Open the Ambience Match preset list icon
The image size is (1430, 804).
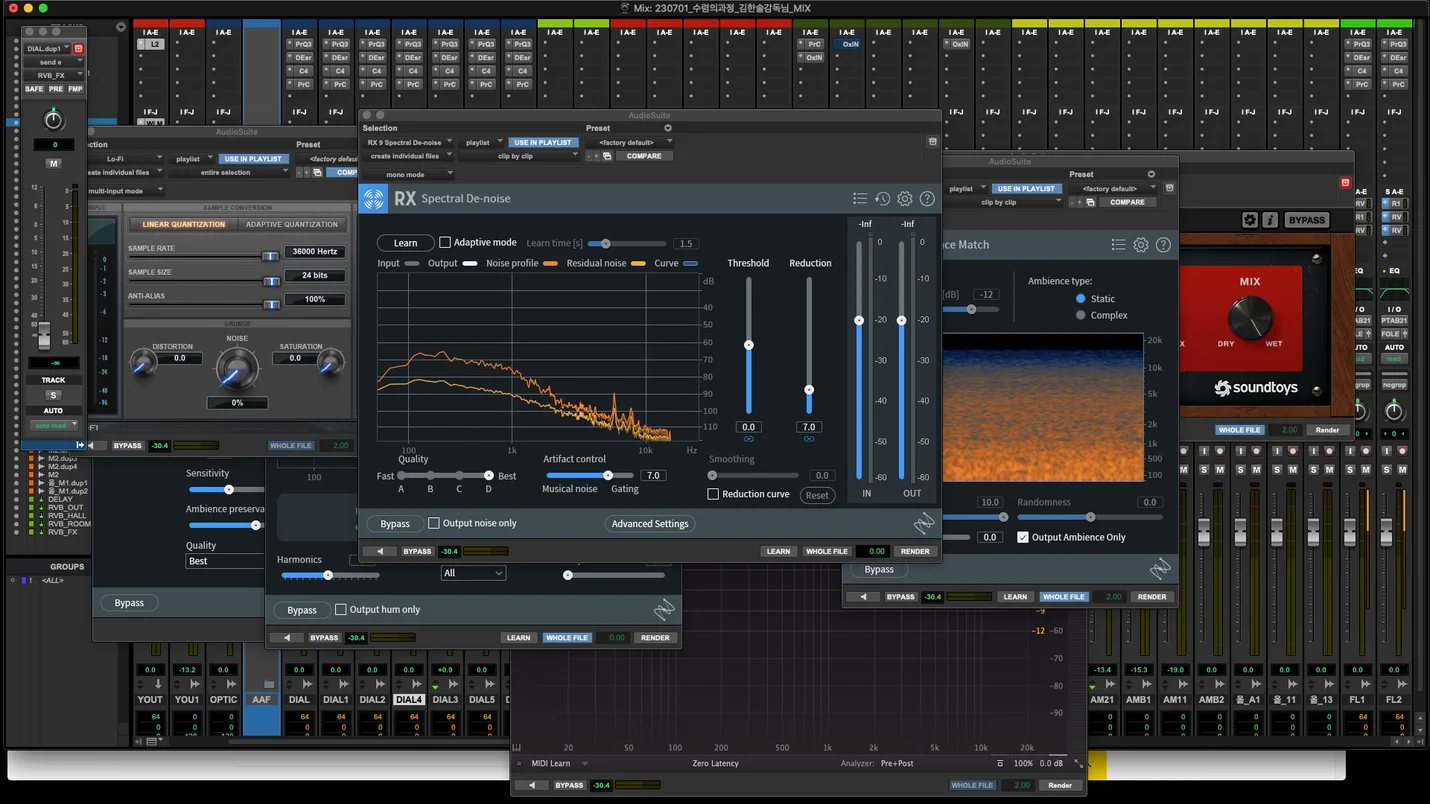[x=1118, y=245]
